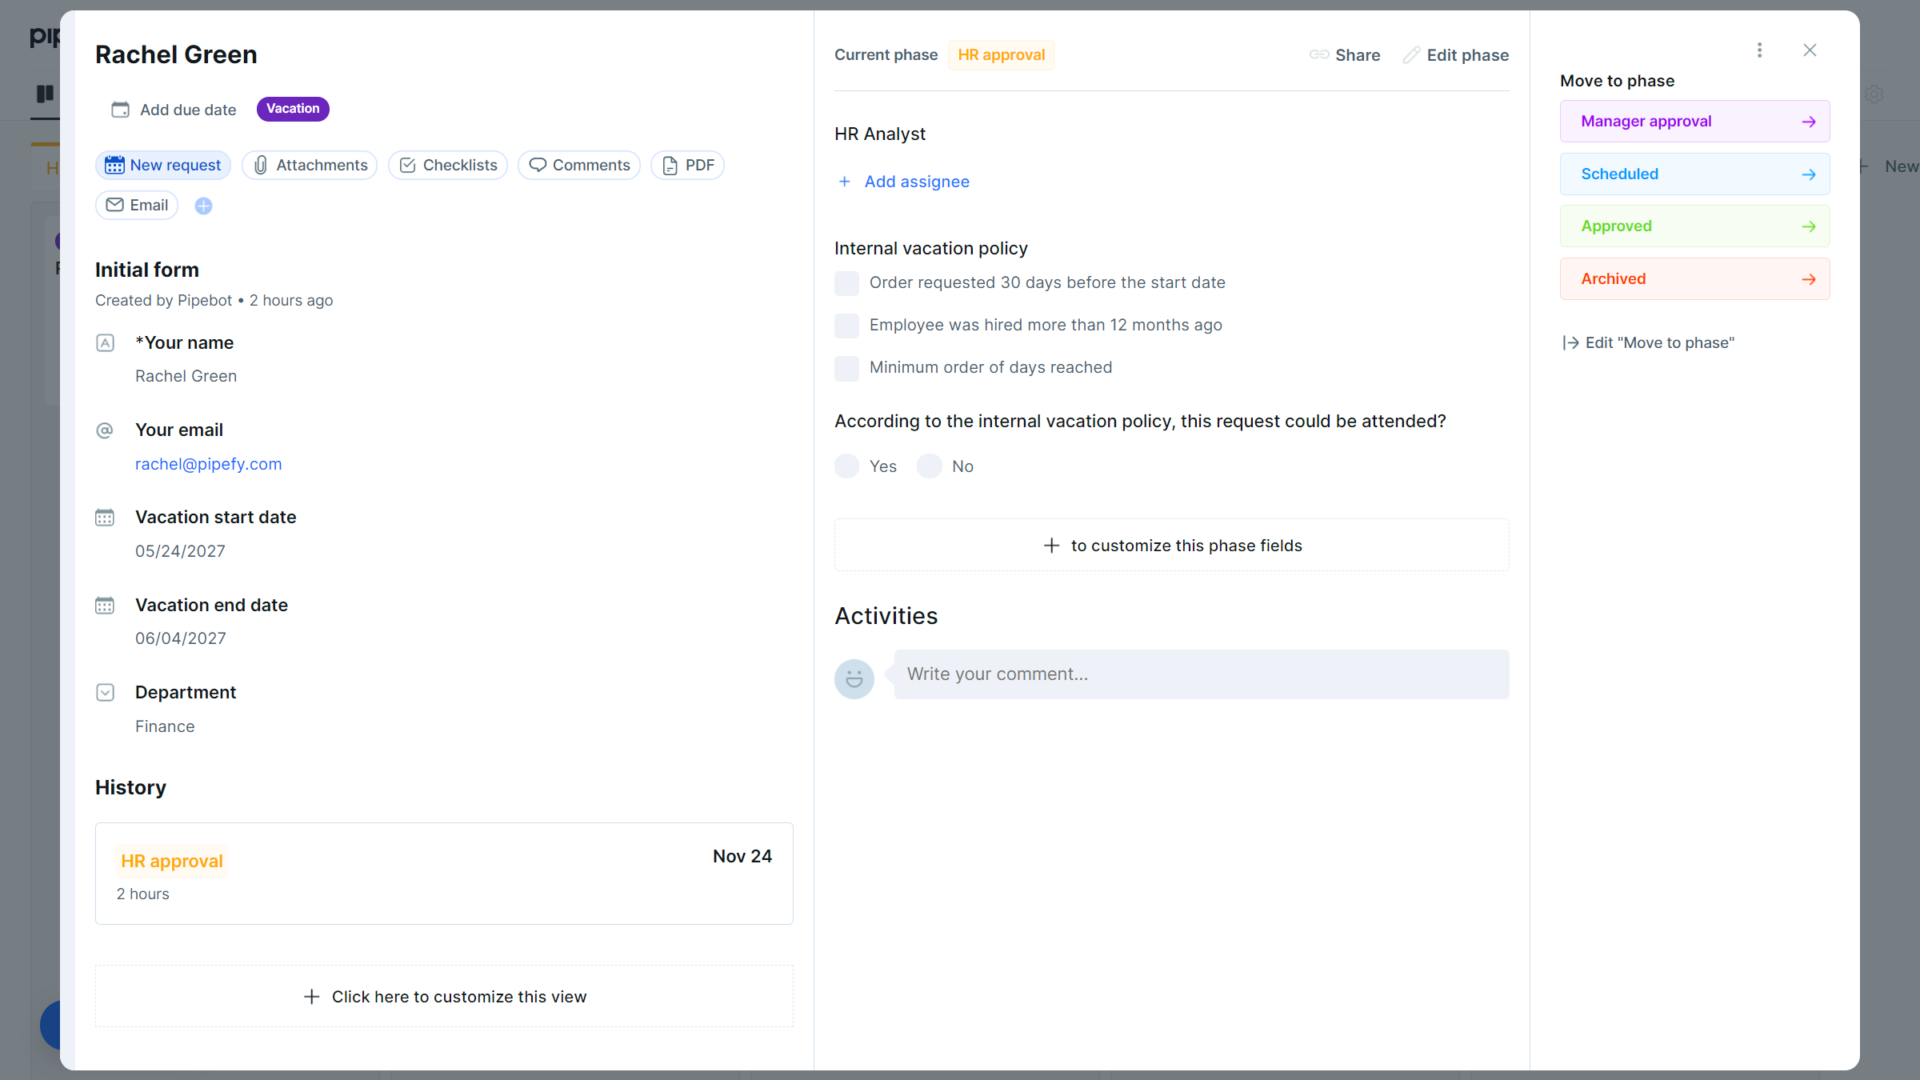Open the Attachments tab
1920x1080 pixels.
310,165
